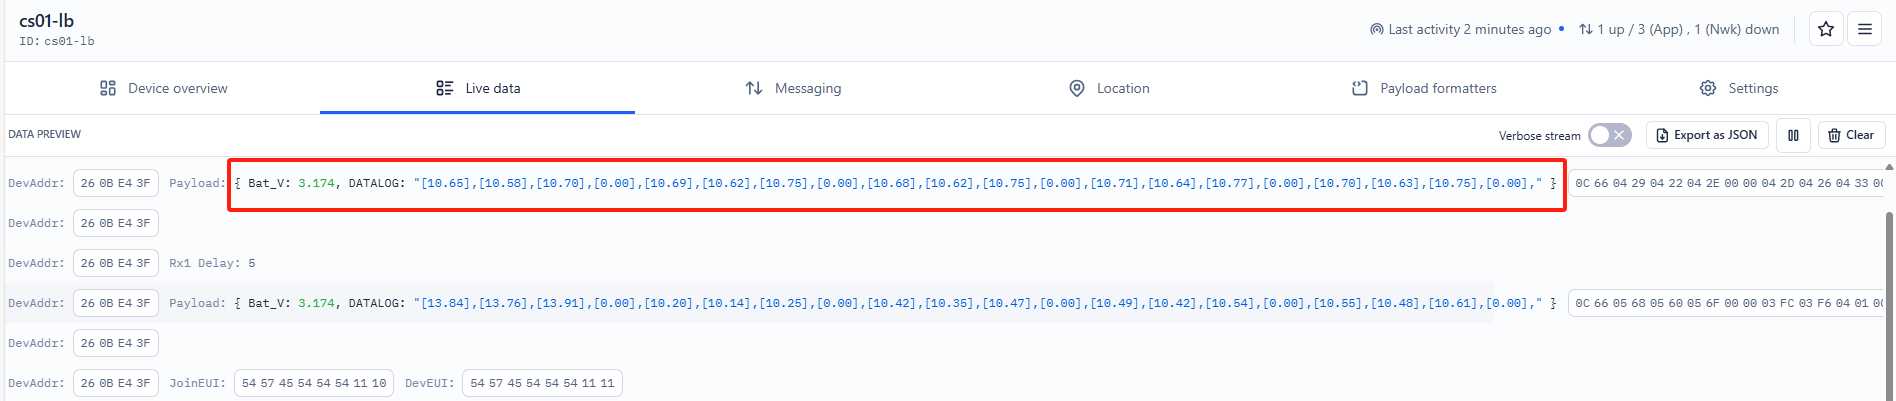Screen dimensions: 1896x401
Task: Clear the data preview list
Action: [x=1852, y=135]
